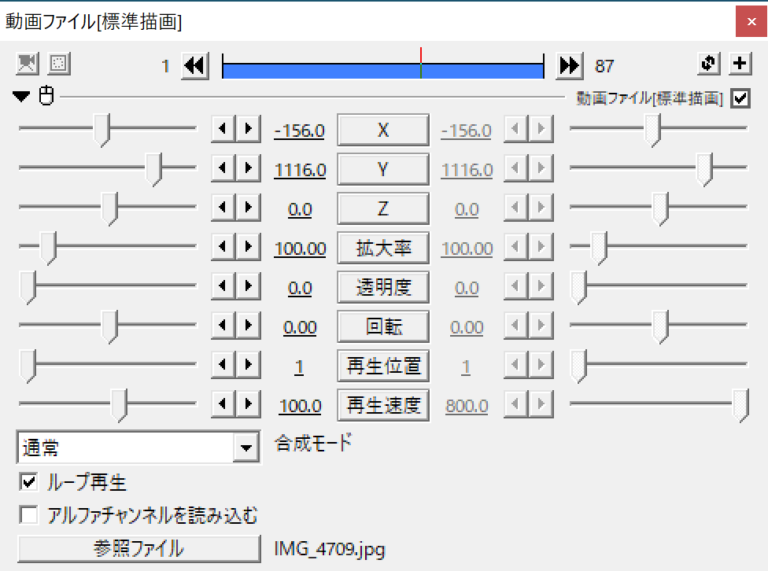Collapse the settings with the black triangle

tap(22, 98)
